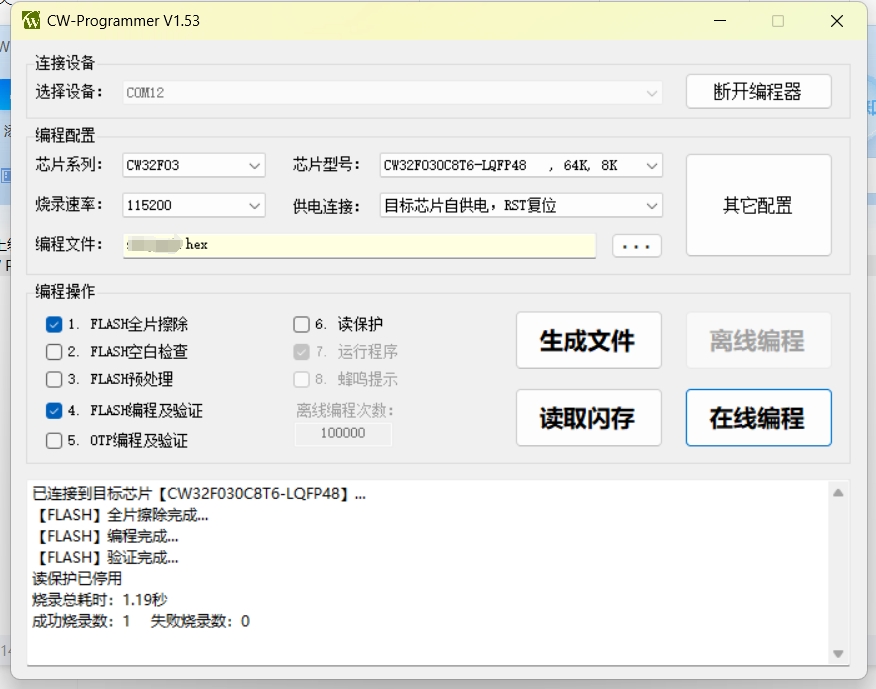Click the CW-Programmer app icon in title bar

(31, 21)
